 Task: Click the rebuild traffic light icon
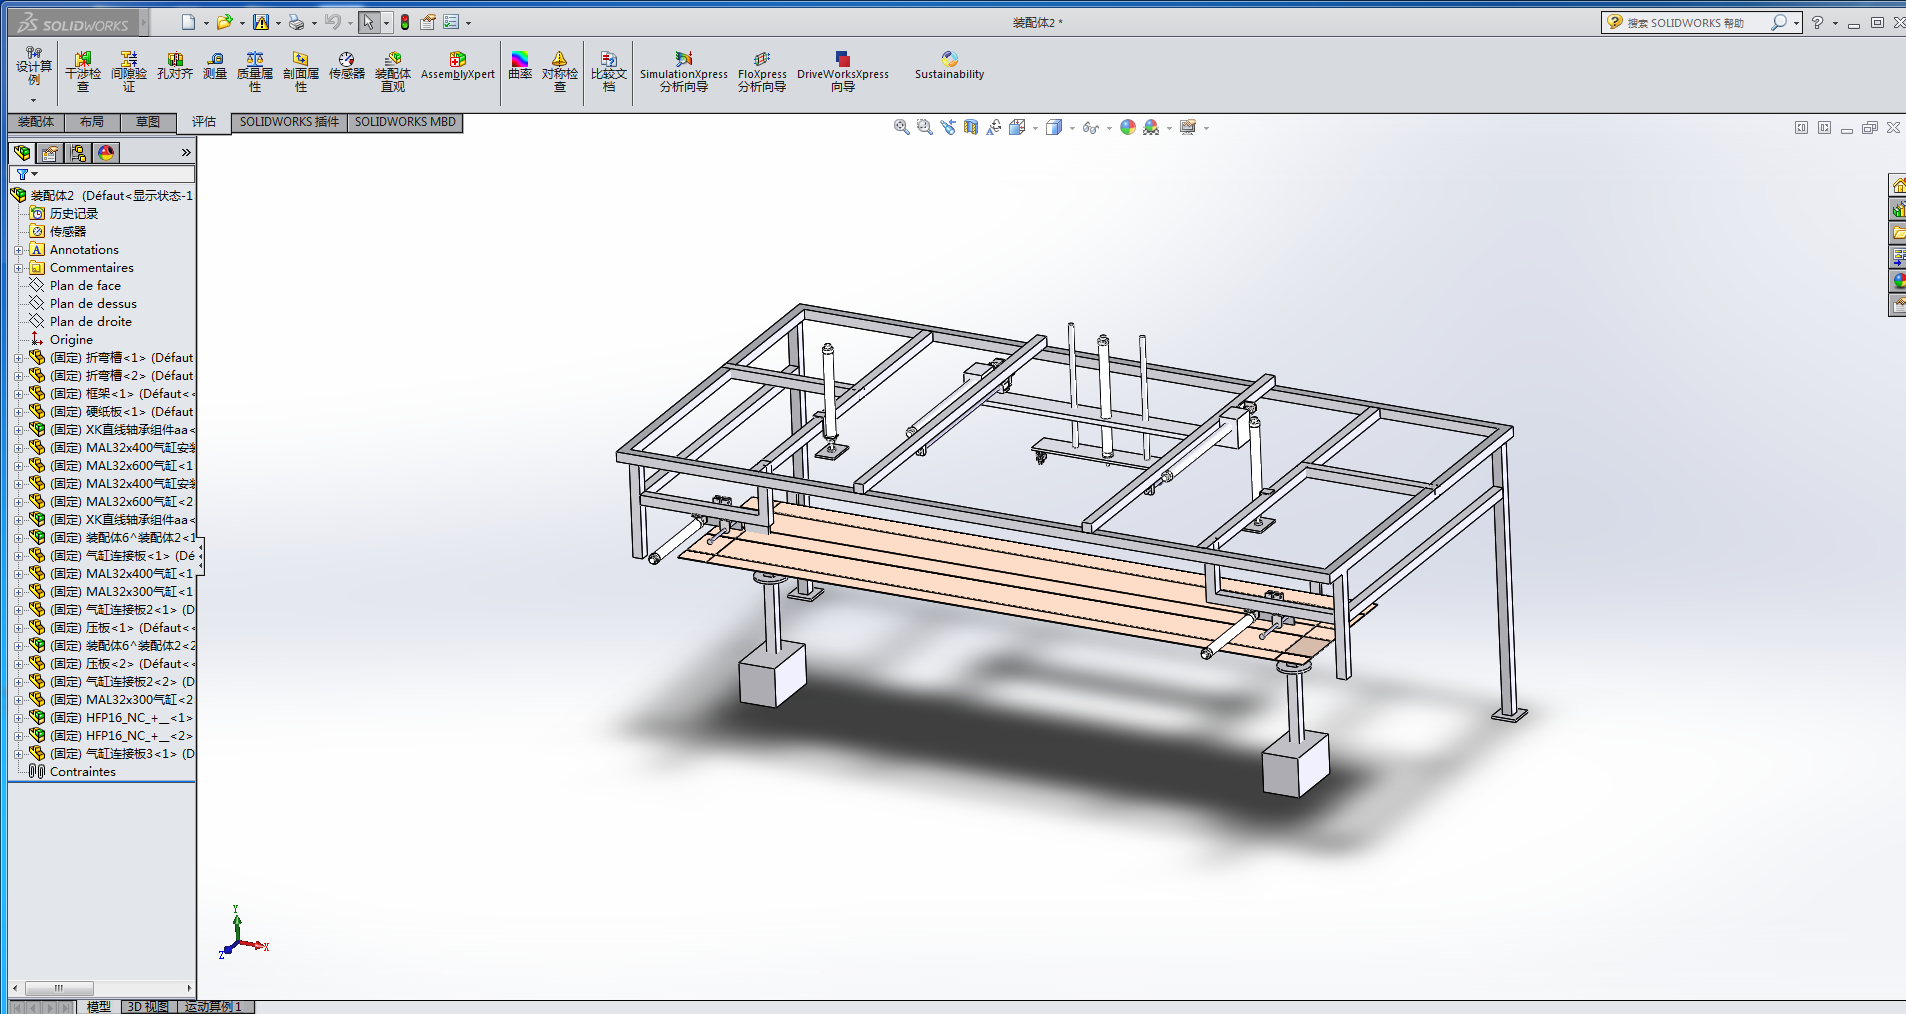(x=405, y=22)
